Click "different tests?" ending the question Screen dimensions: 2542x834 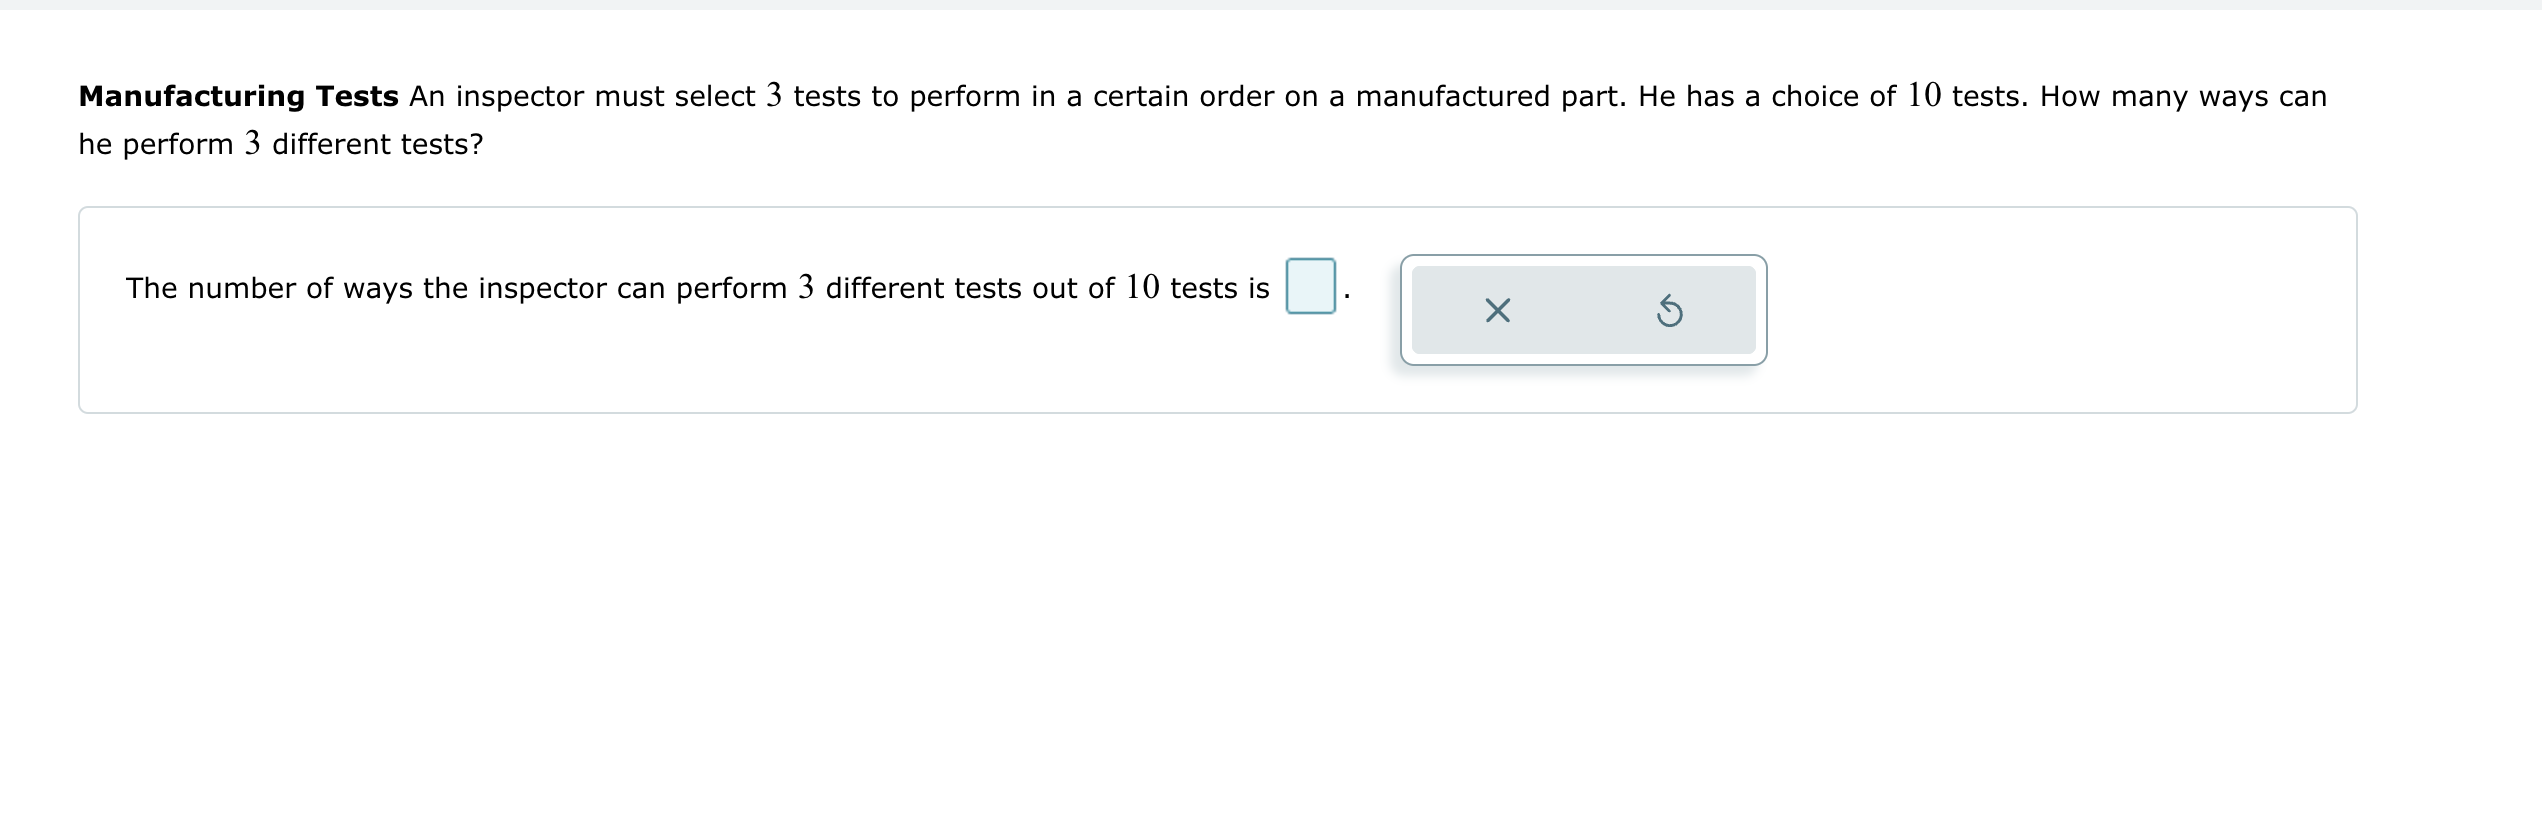pos(378,144)
